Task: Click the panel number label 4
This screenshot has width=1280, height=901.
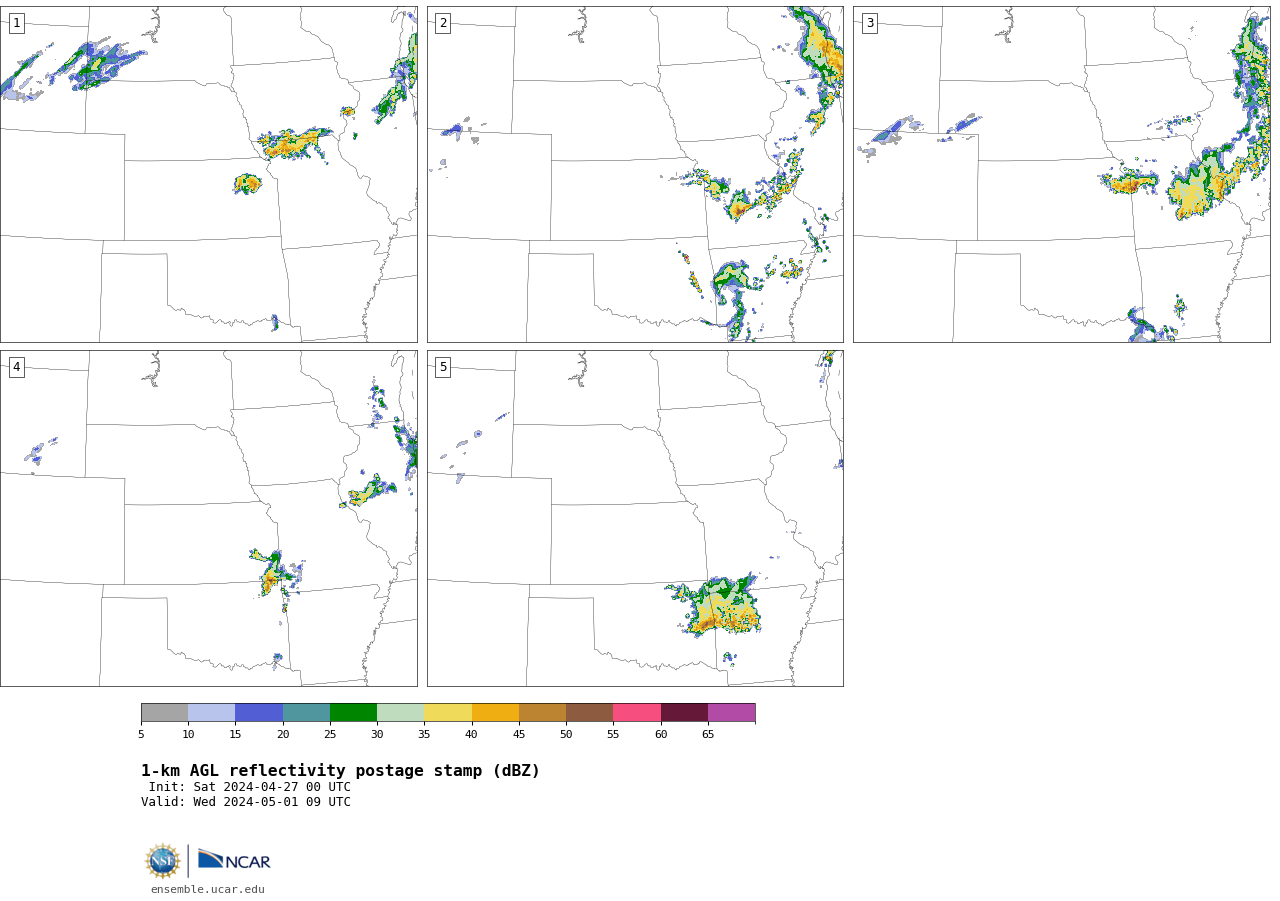Action: pyautogui.click(x=16, y=367)
